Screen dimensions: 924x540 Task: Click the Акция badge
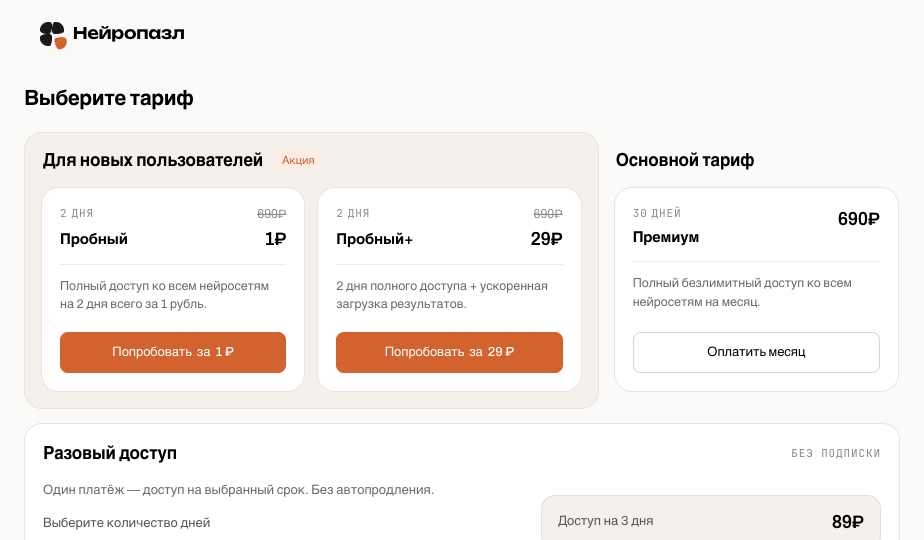pyautogui.click(x=298, y=160)
